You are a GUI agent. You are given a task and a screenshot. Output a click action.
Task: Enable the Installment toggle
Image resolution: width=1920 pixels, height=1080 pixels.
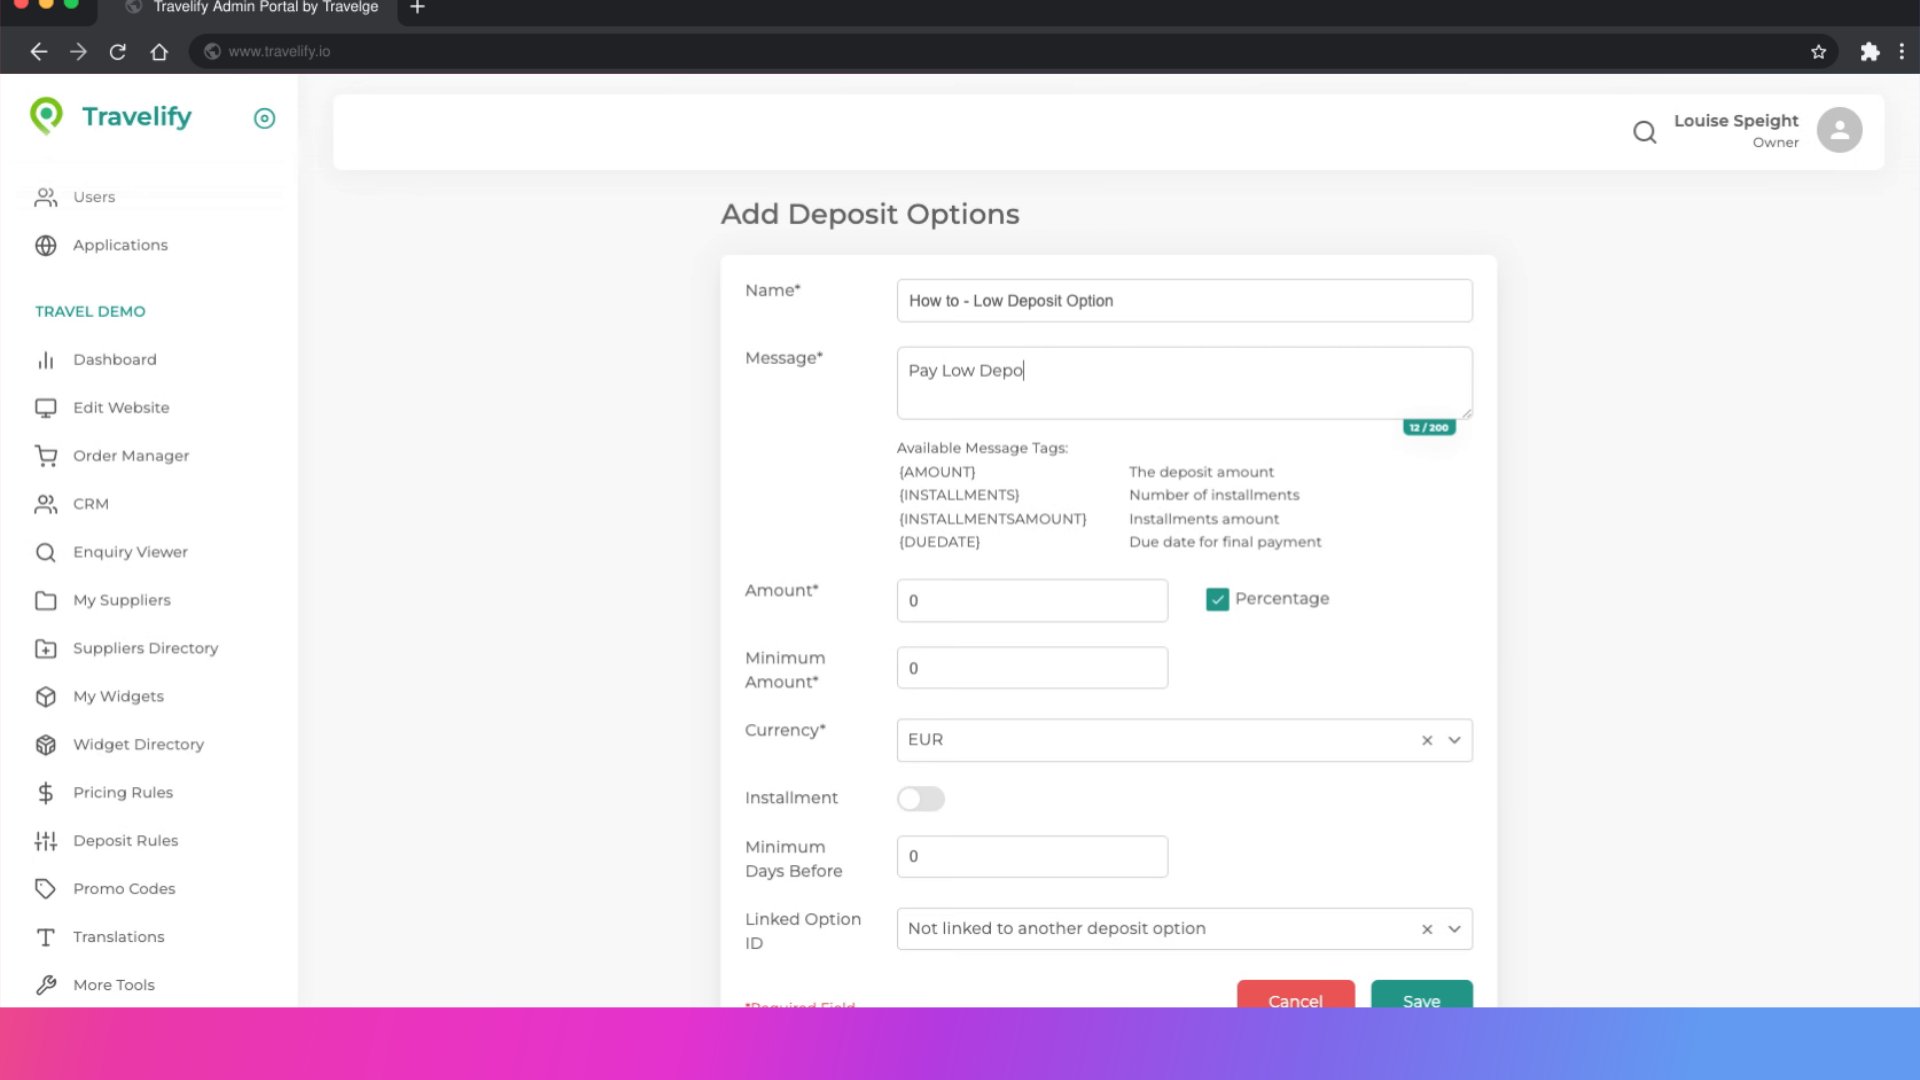[920, 798]
